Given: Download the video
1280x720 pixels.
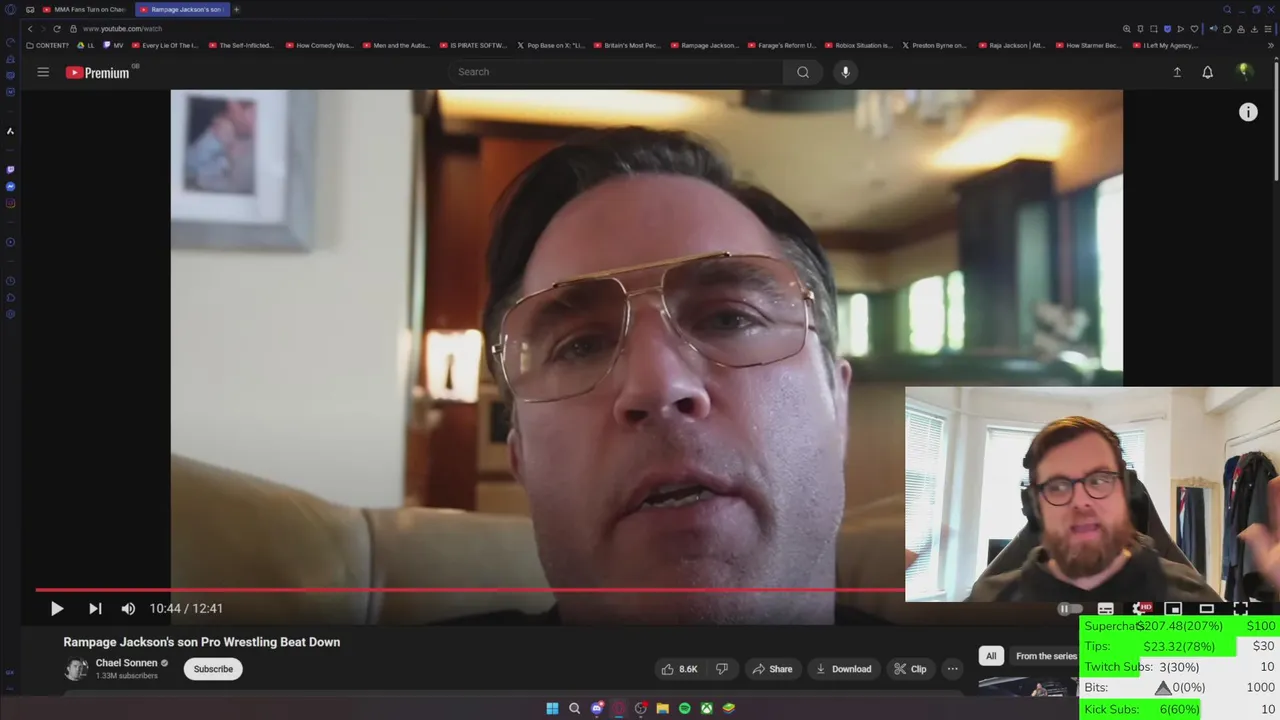Looking at the screenshot, I should coord(843,669).
